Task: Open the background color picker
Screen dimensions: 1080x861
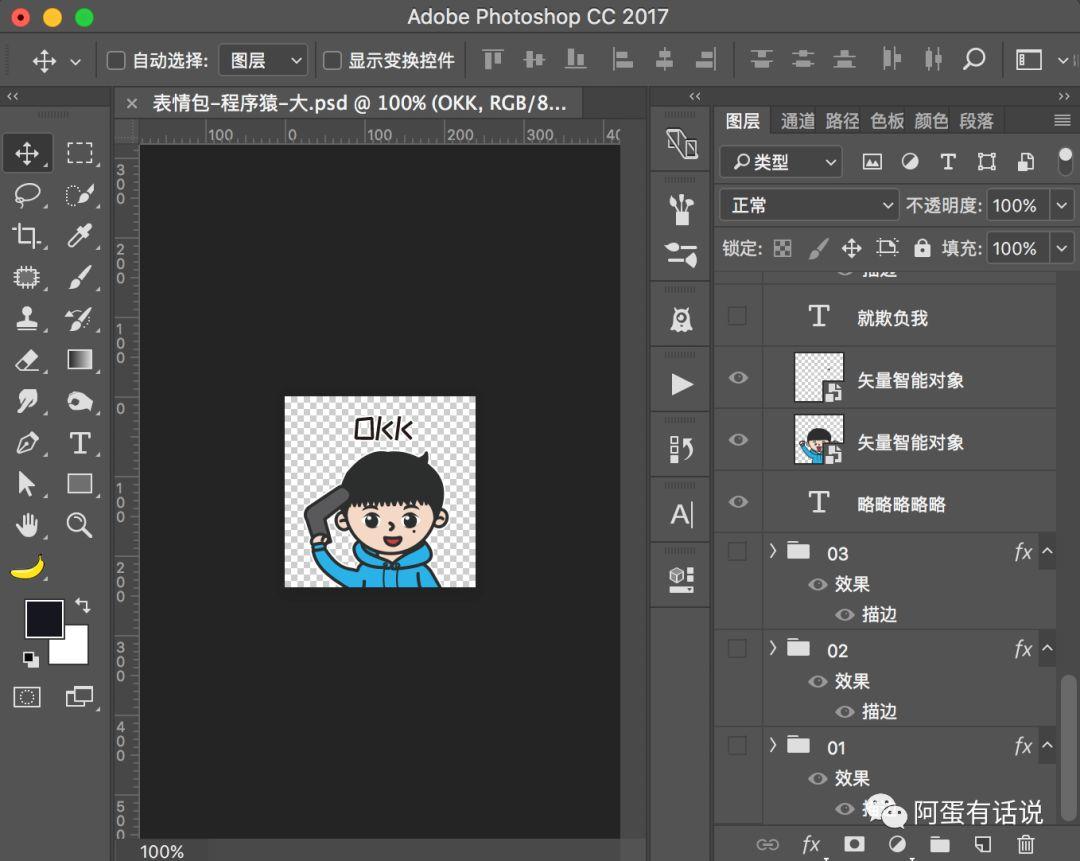Action: coord(74,650)
